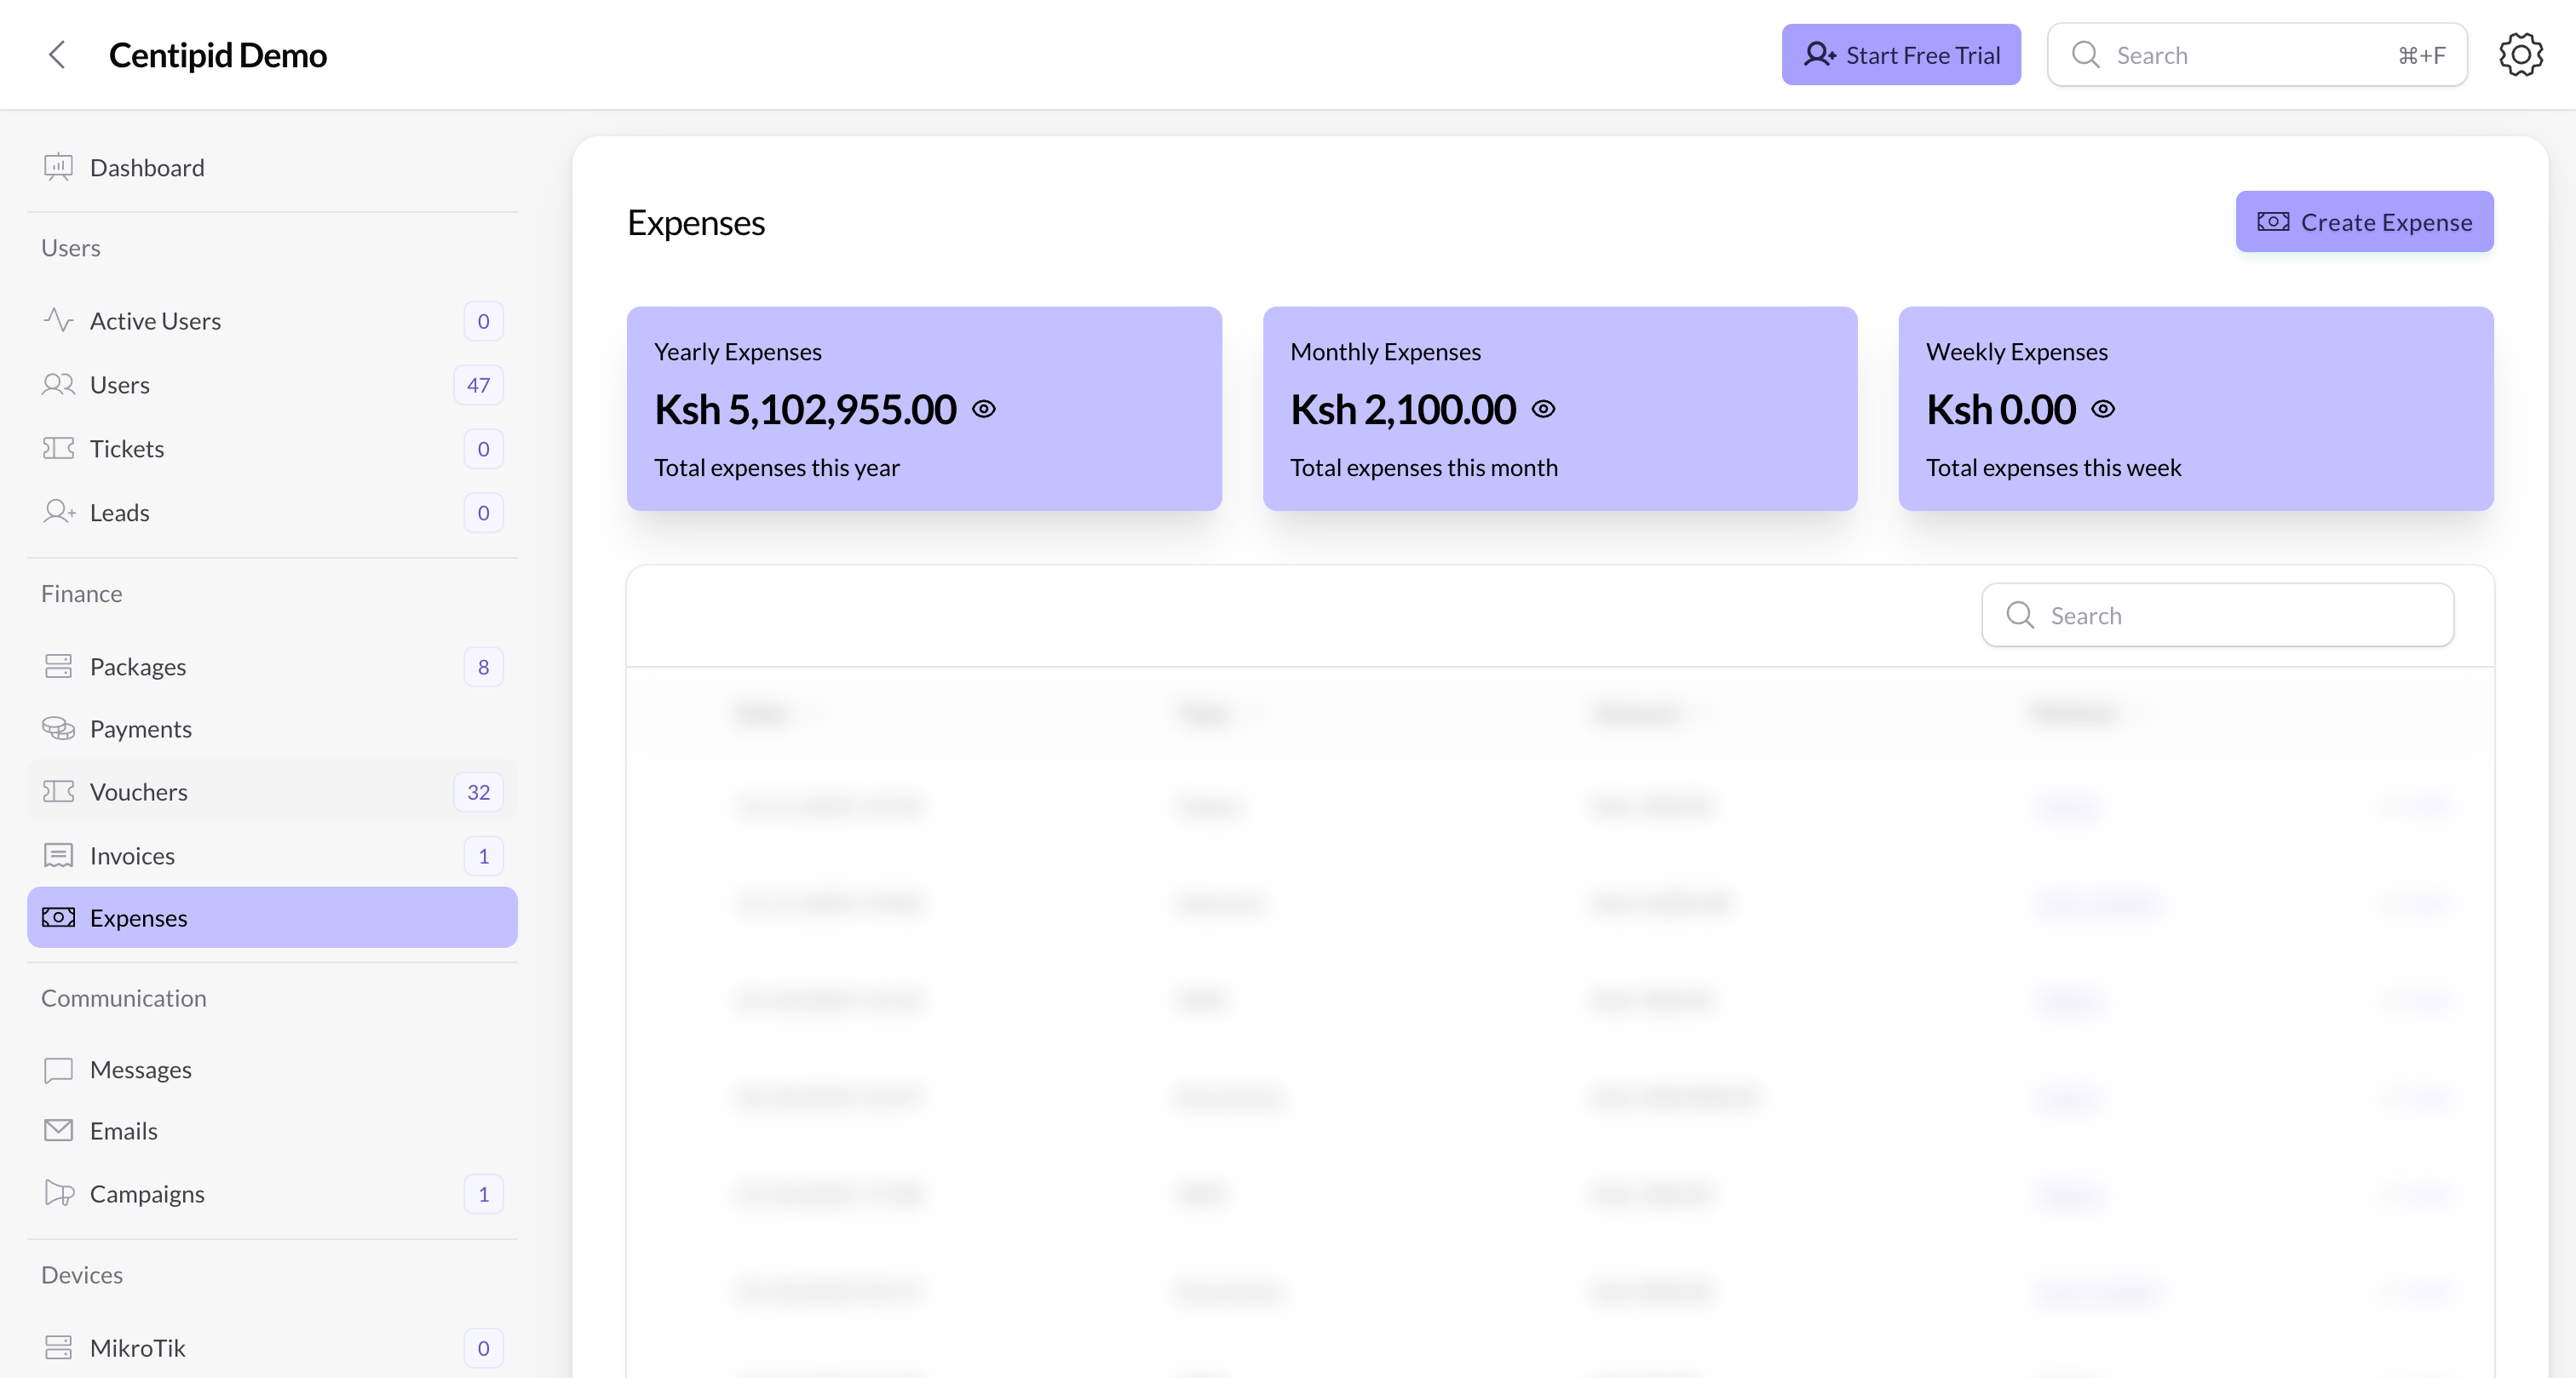The width and height of the screenshot is (2576, 1378).
Task: Sort the table by its second column
Action: (x=1203, y=713)
